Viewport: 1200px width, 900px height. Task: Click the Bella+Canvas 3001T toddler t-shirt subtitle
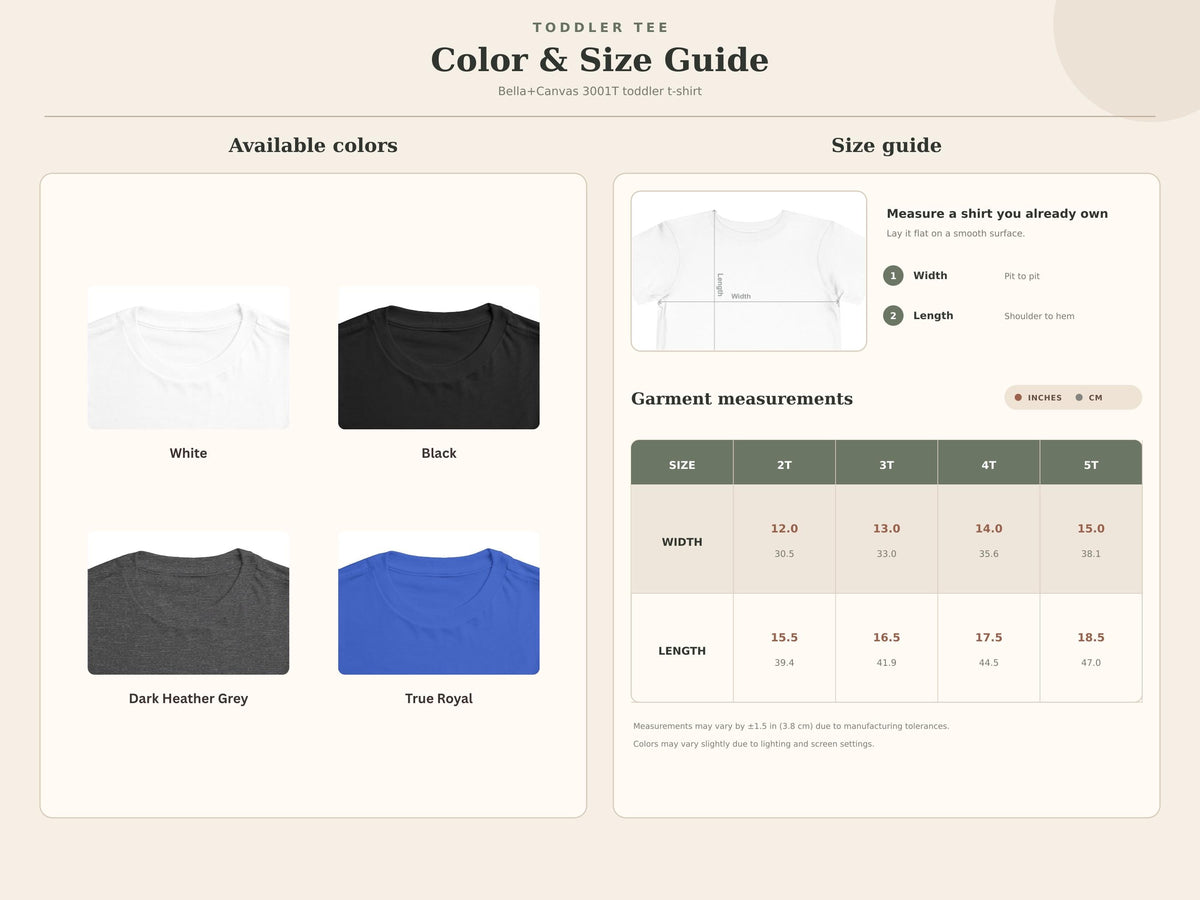[x=600, y=91]
